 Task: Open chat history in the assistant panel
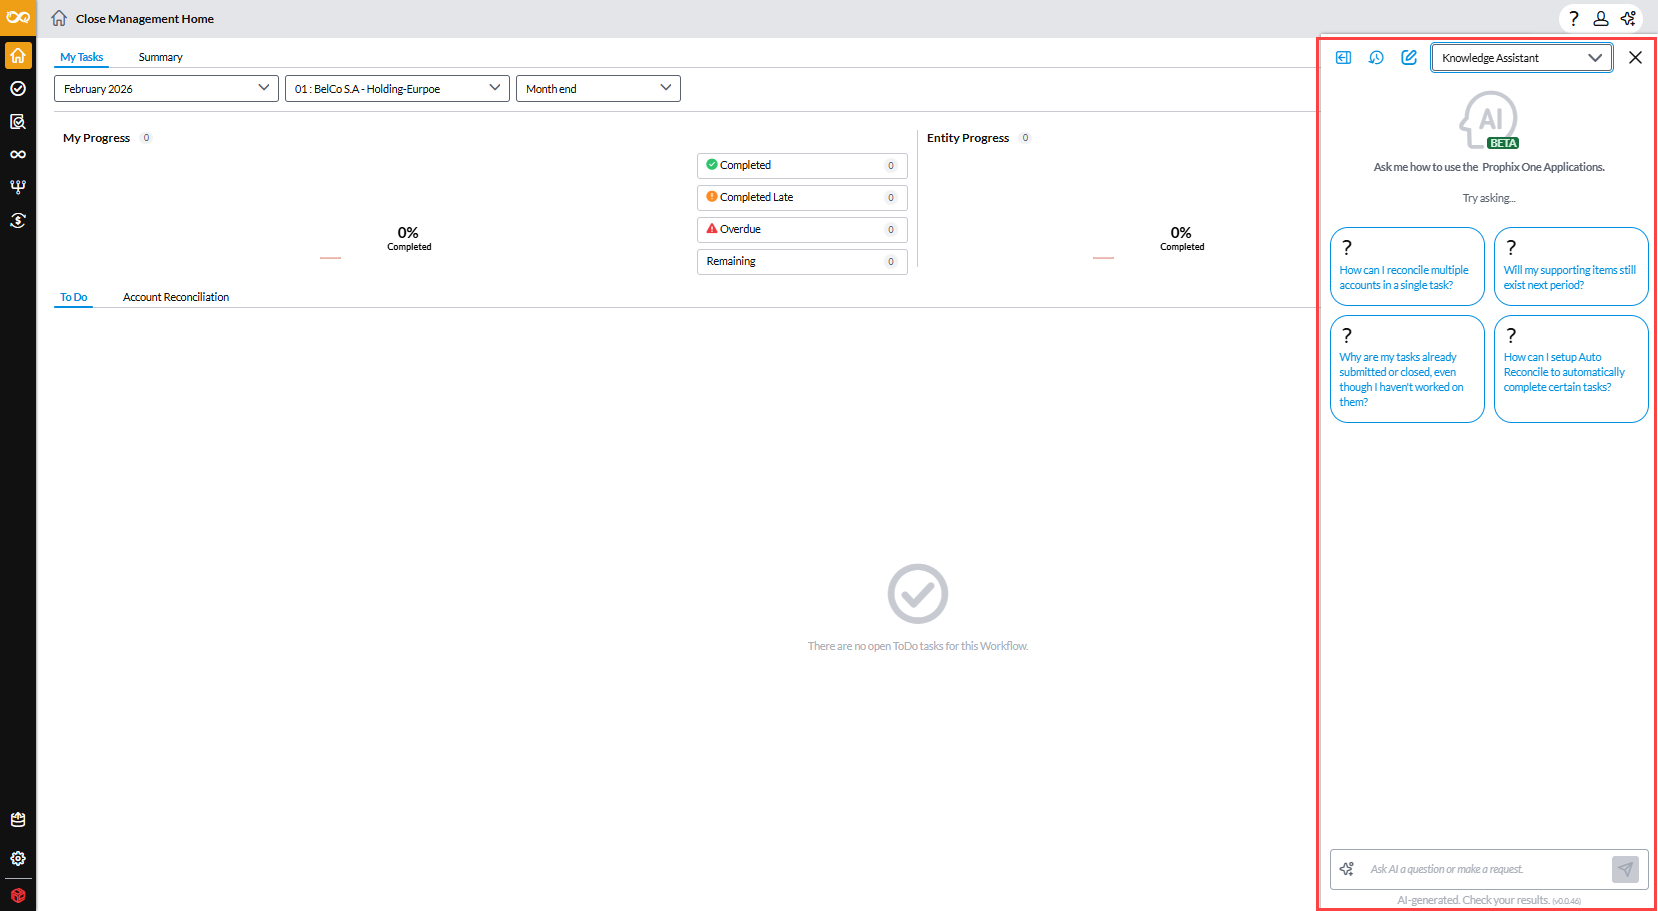point(1376,58)
